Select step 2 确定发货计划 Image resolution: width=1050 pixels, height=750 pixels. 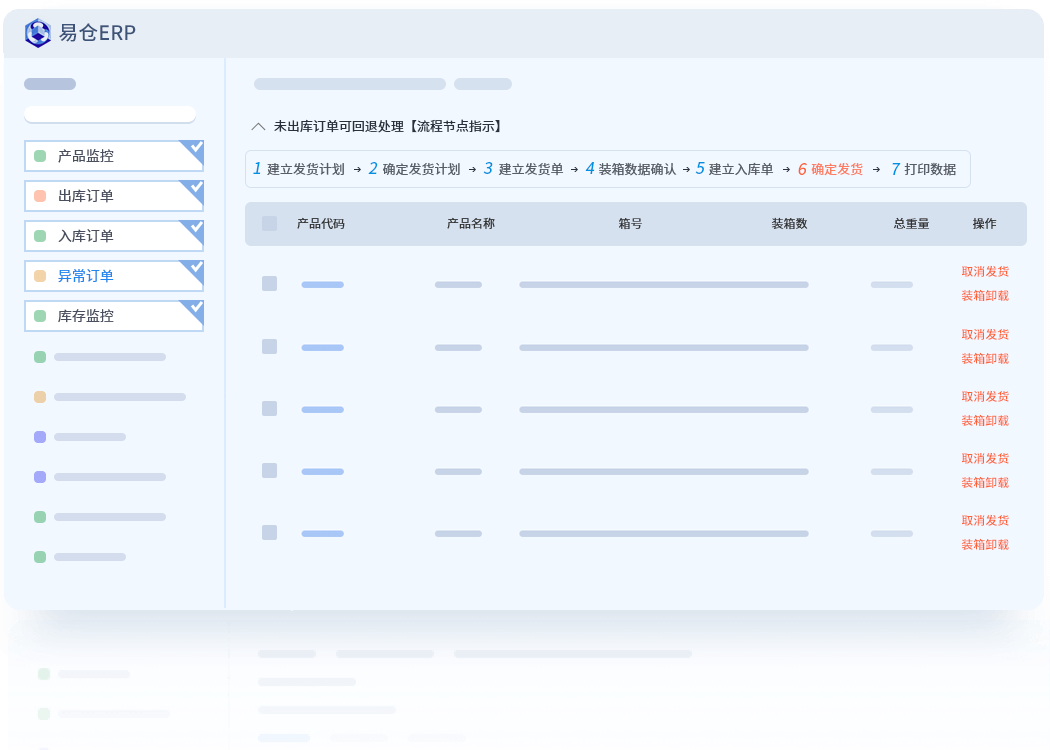[x=415, y=169]
